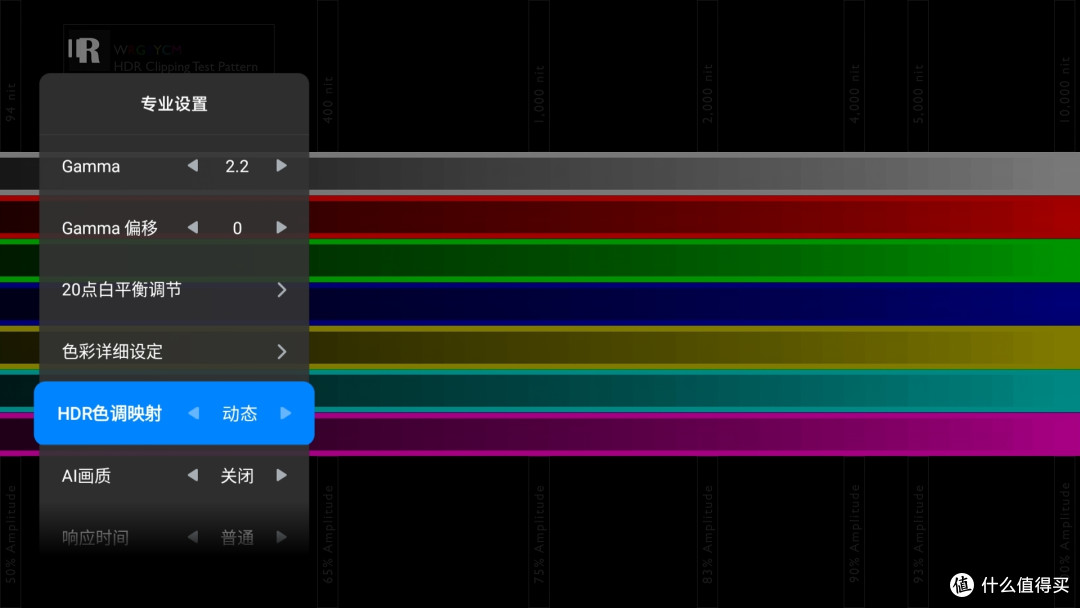Open 20点白平衡调节 submenu

click(121, 290)
